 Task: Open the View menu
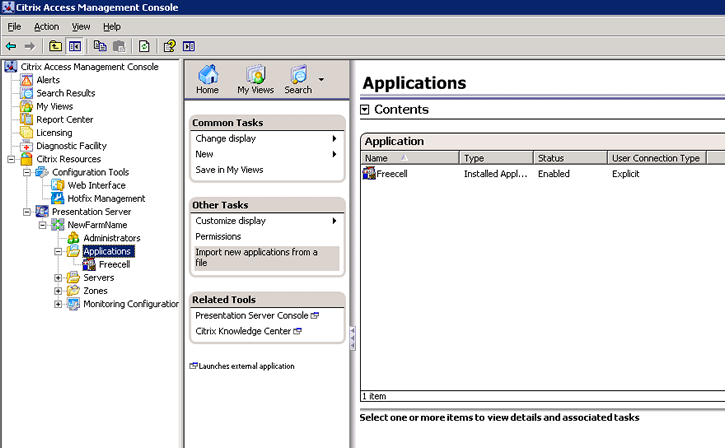click(x=81, y=27)
